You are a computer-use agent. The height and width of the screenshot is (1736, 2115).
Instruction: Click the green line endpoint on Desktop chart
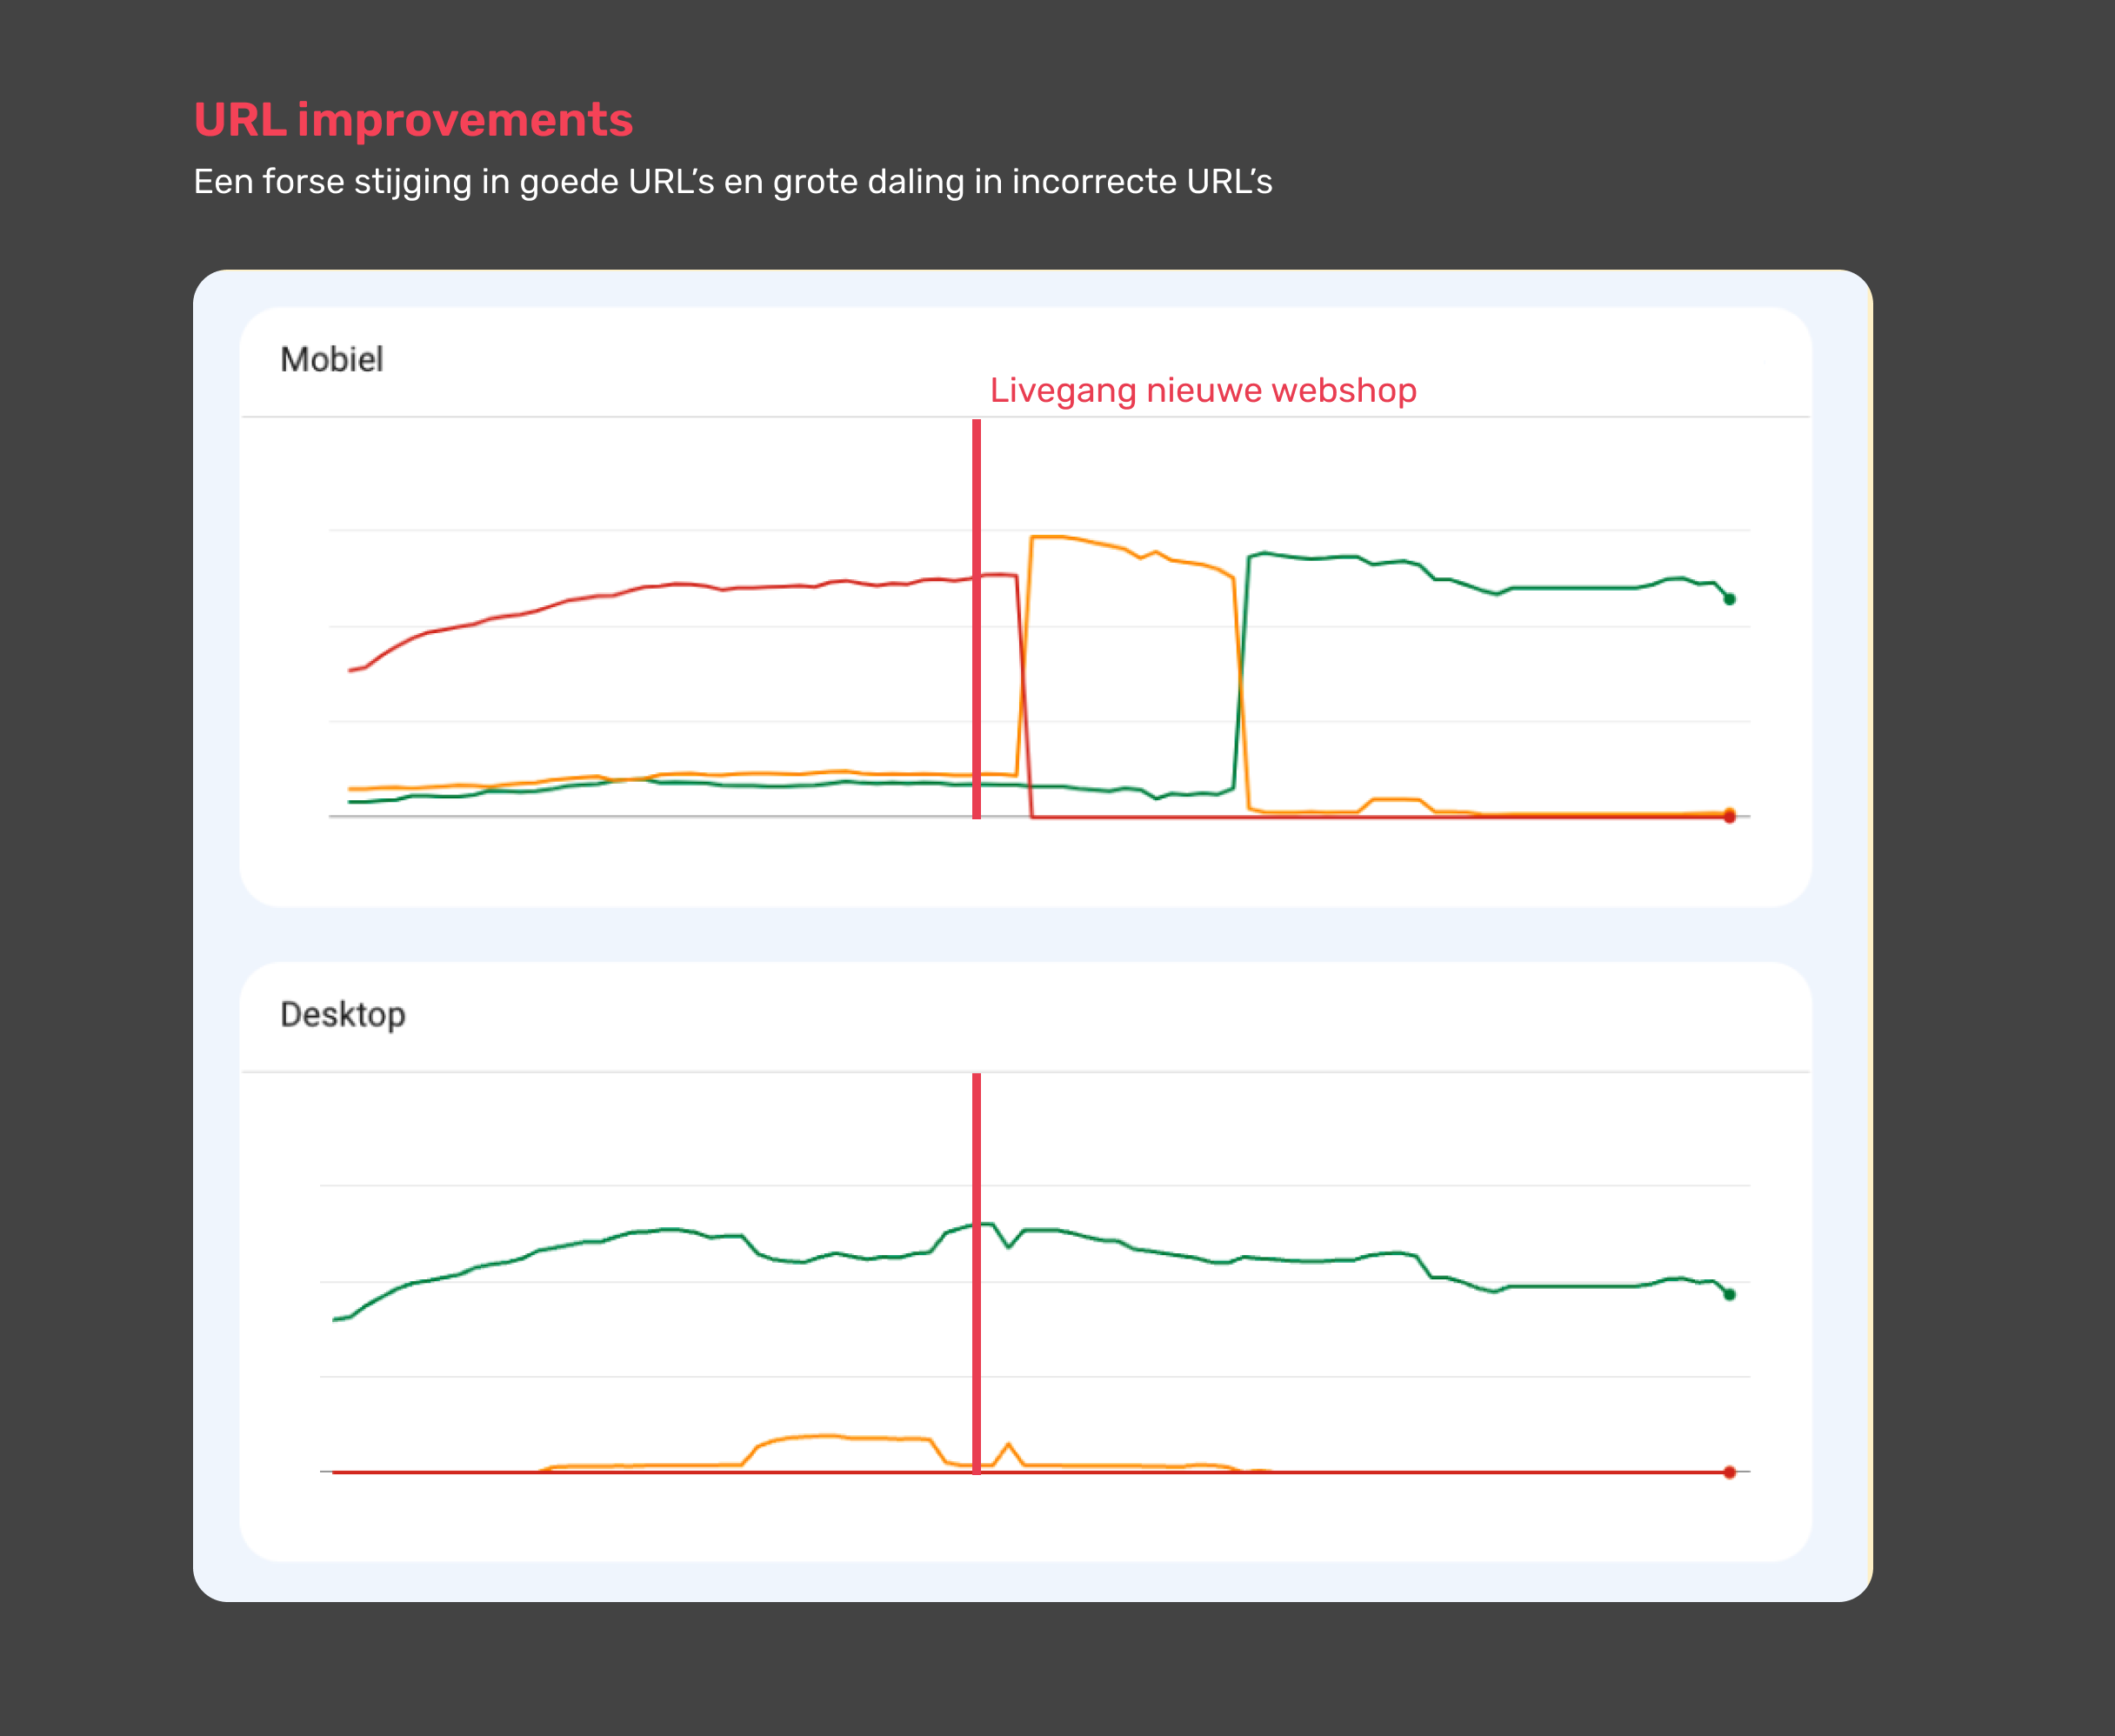[1731, 1293]
